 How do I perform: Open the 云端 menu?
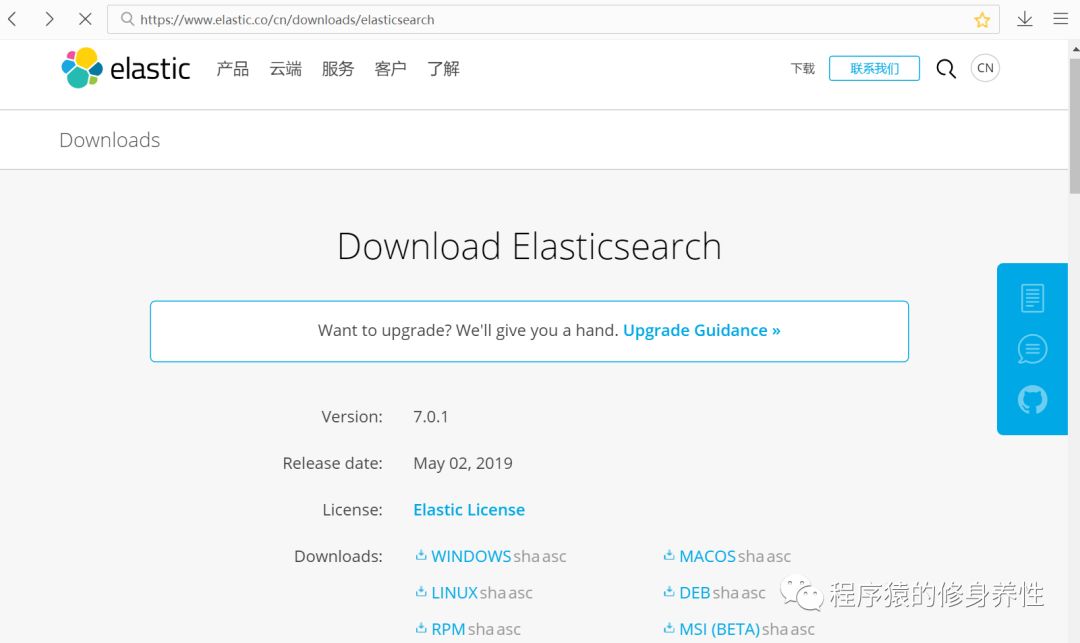[285, 68]
